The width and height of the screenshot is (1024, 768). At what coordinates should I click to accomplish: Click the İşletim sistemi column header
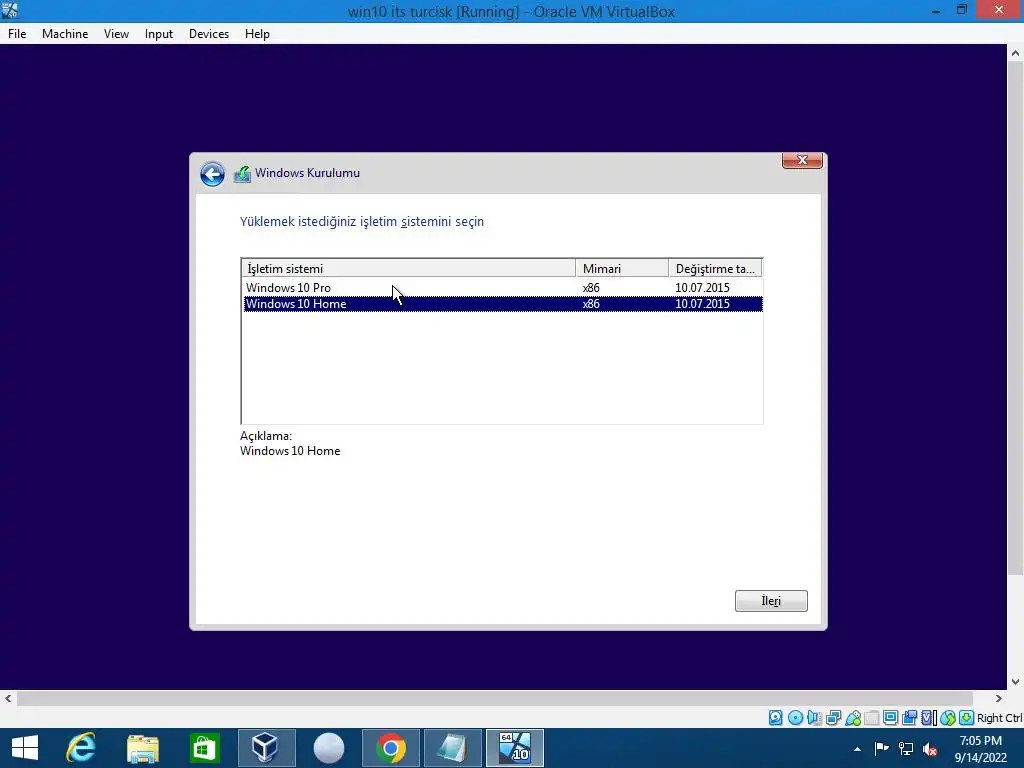tap(409, 268)
